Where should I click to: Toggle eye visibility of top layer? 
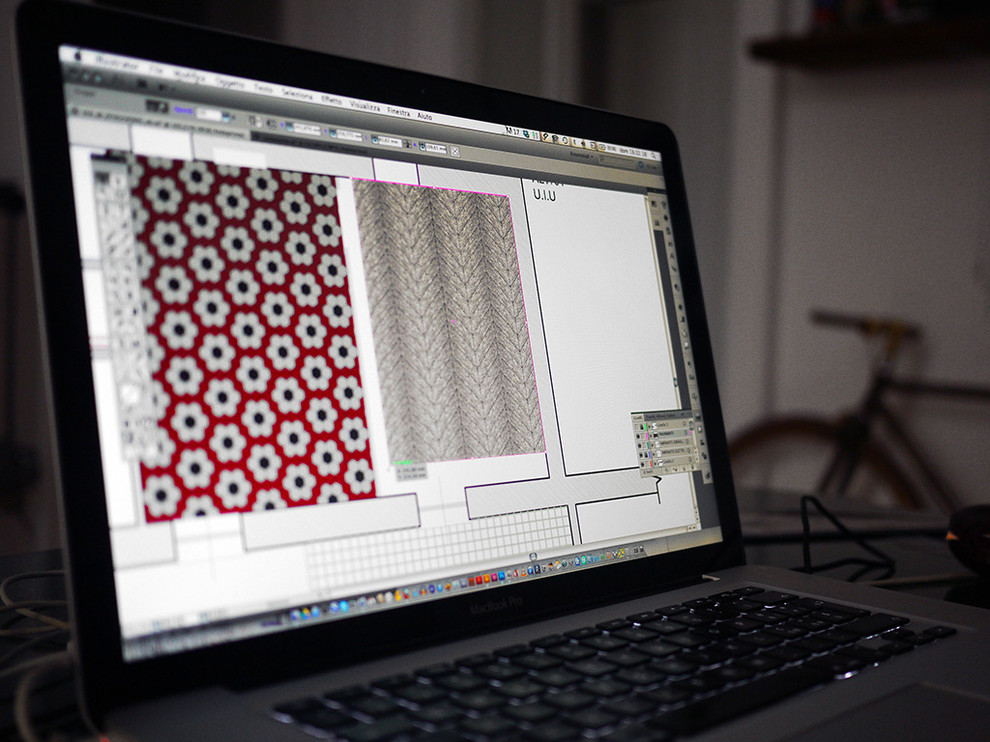[x=638, y=425]
